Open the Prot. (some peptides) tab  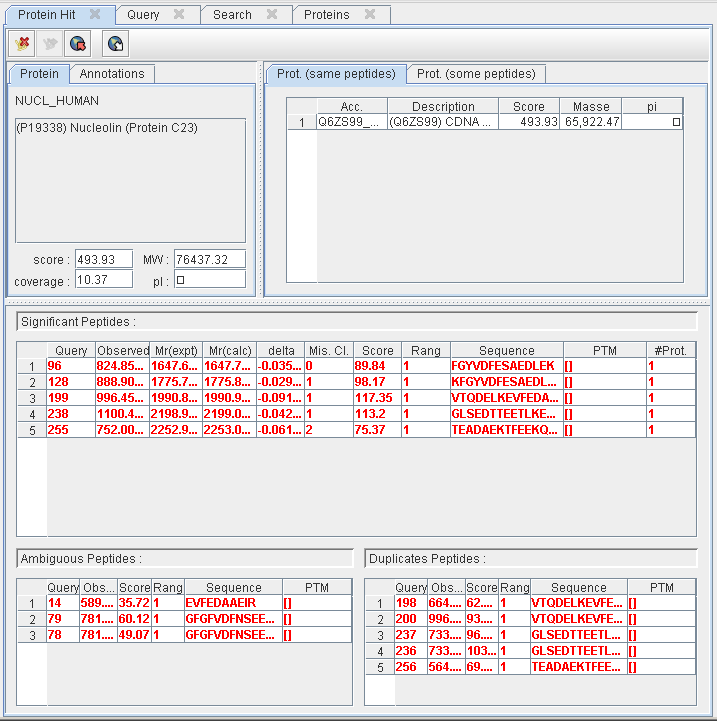(x=476, y=74)
